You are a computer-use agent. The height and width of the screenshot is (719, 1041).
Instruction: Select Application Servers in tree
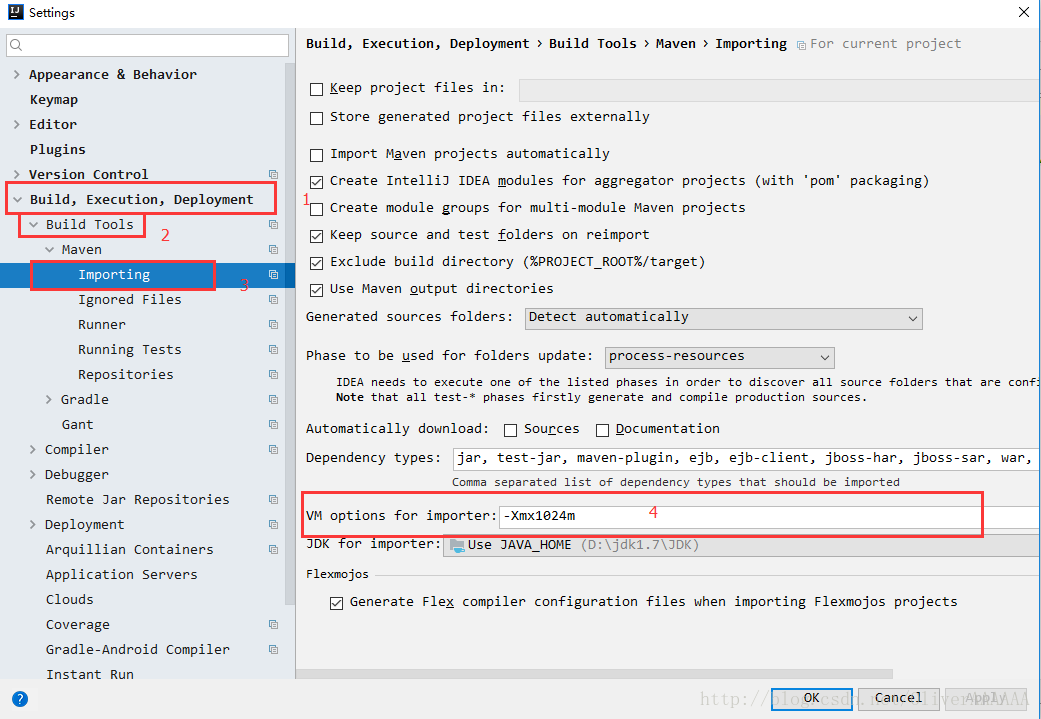tap(121, 574)
